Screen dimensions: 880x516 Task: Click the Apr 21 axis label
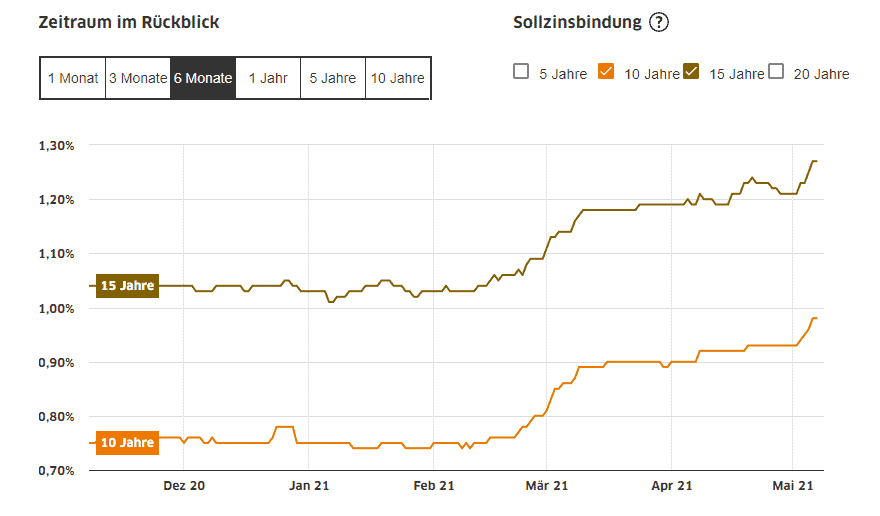click(x=670, y=486)
